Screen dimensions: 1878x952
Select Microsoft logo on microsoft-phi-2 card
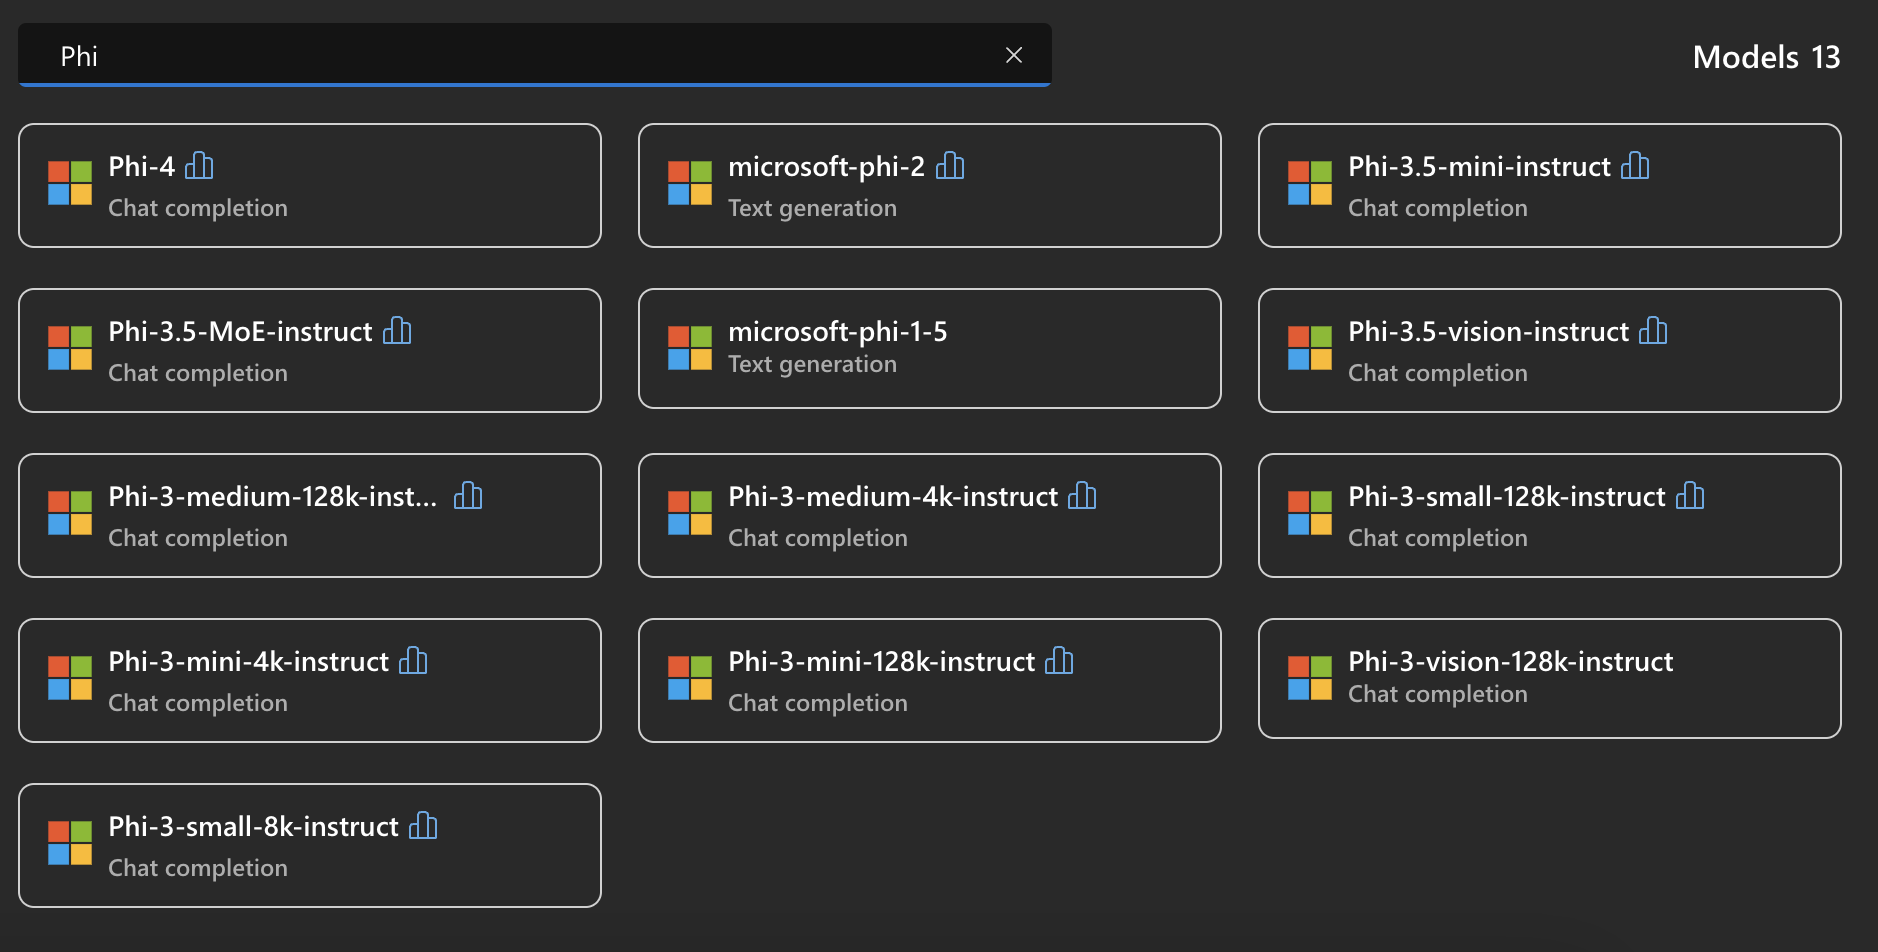pos(690,183)
